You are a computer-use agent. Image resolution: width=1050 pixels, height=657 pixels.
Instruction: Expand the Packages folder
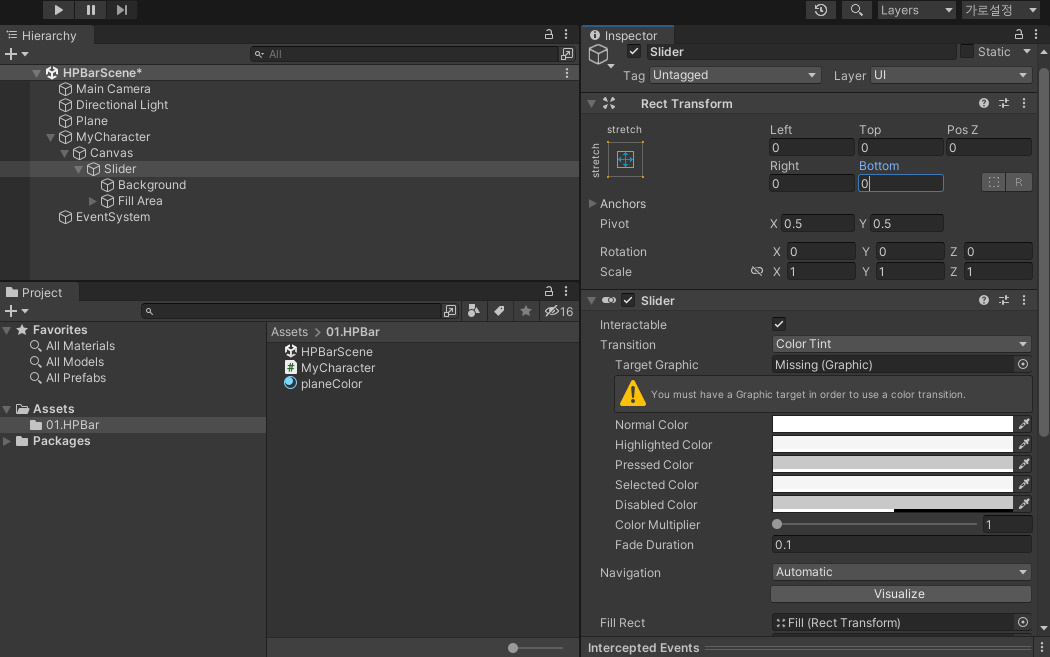(x=7, y=441)
